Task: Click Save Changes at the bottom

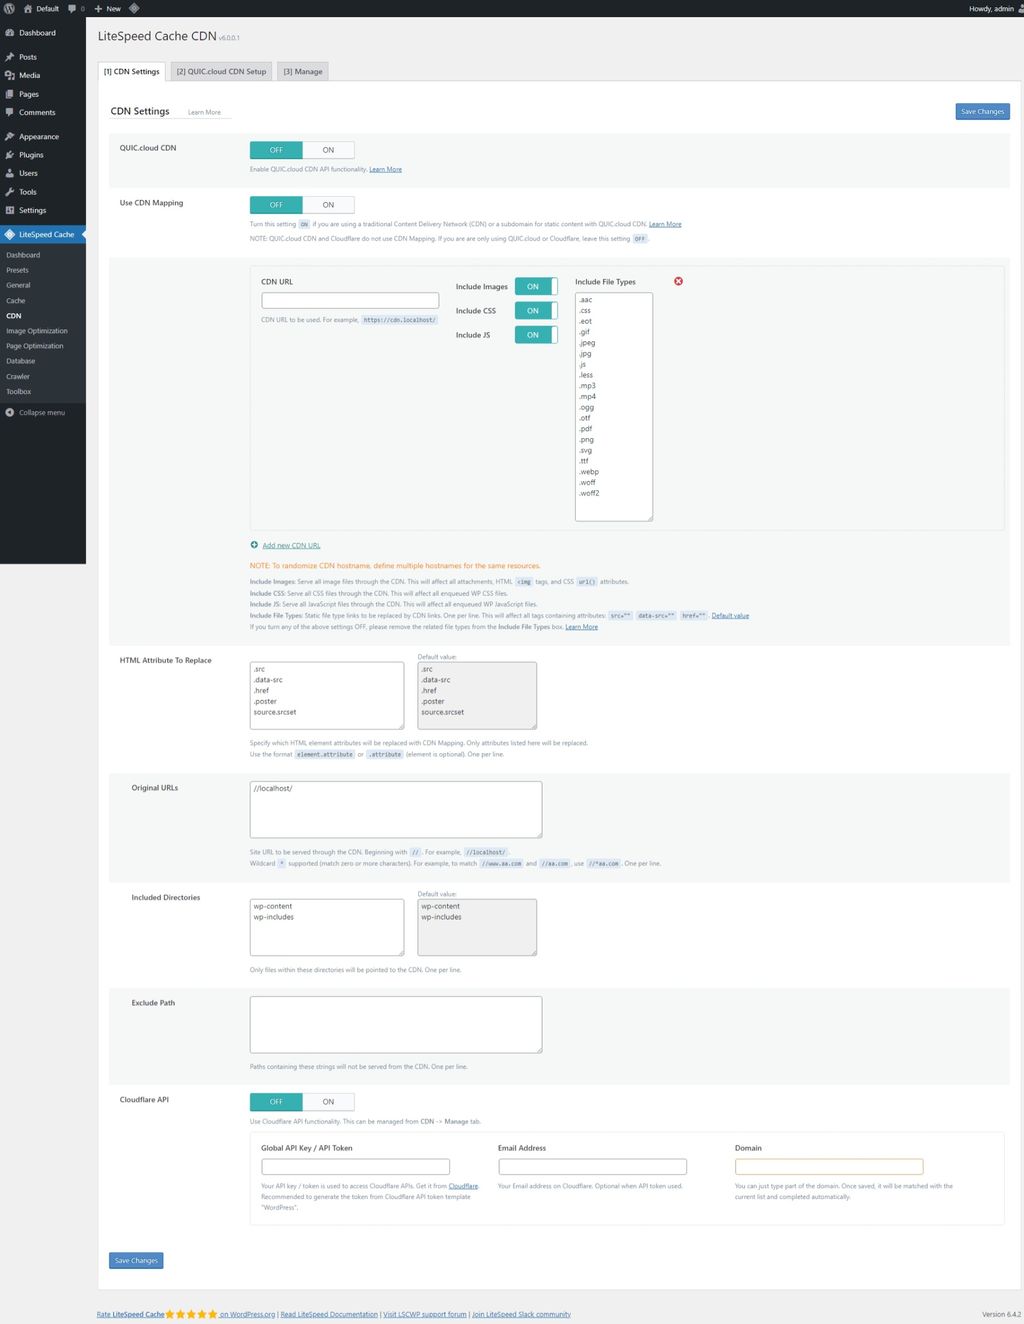Action: (x=136, y=1261)
